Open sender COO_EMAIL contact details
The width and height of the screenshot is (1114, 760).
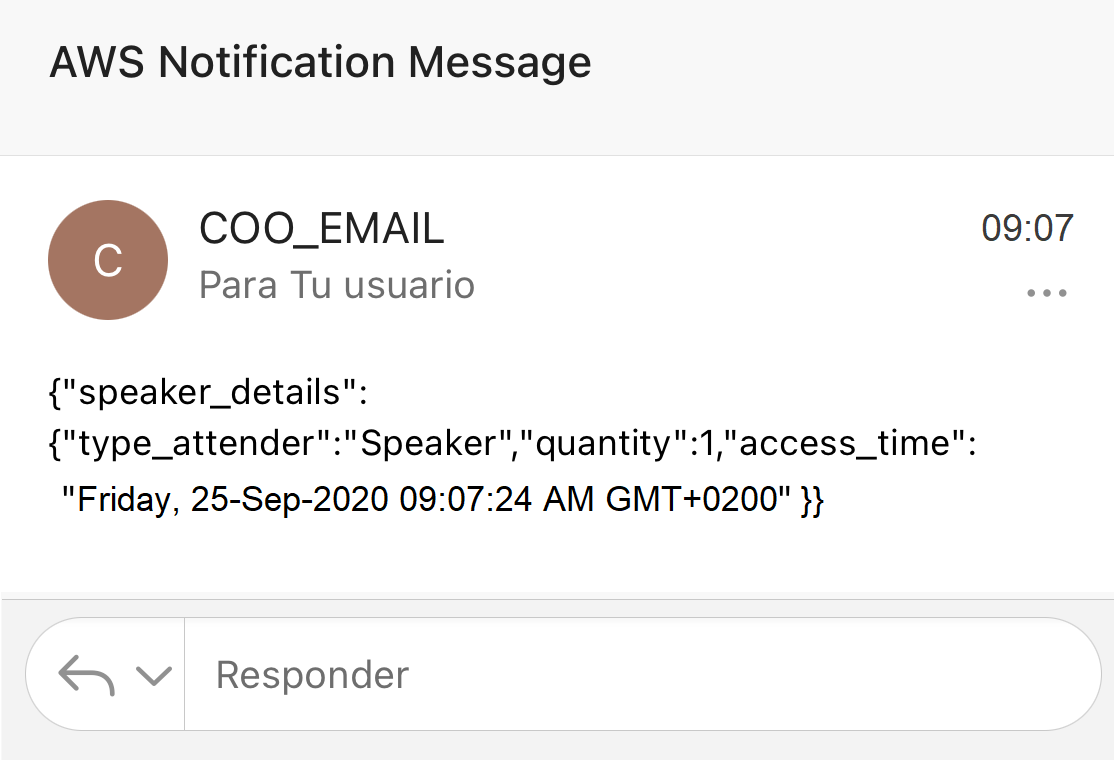click(x=321, y=230)
